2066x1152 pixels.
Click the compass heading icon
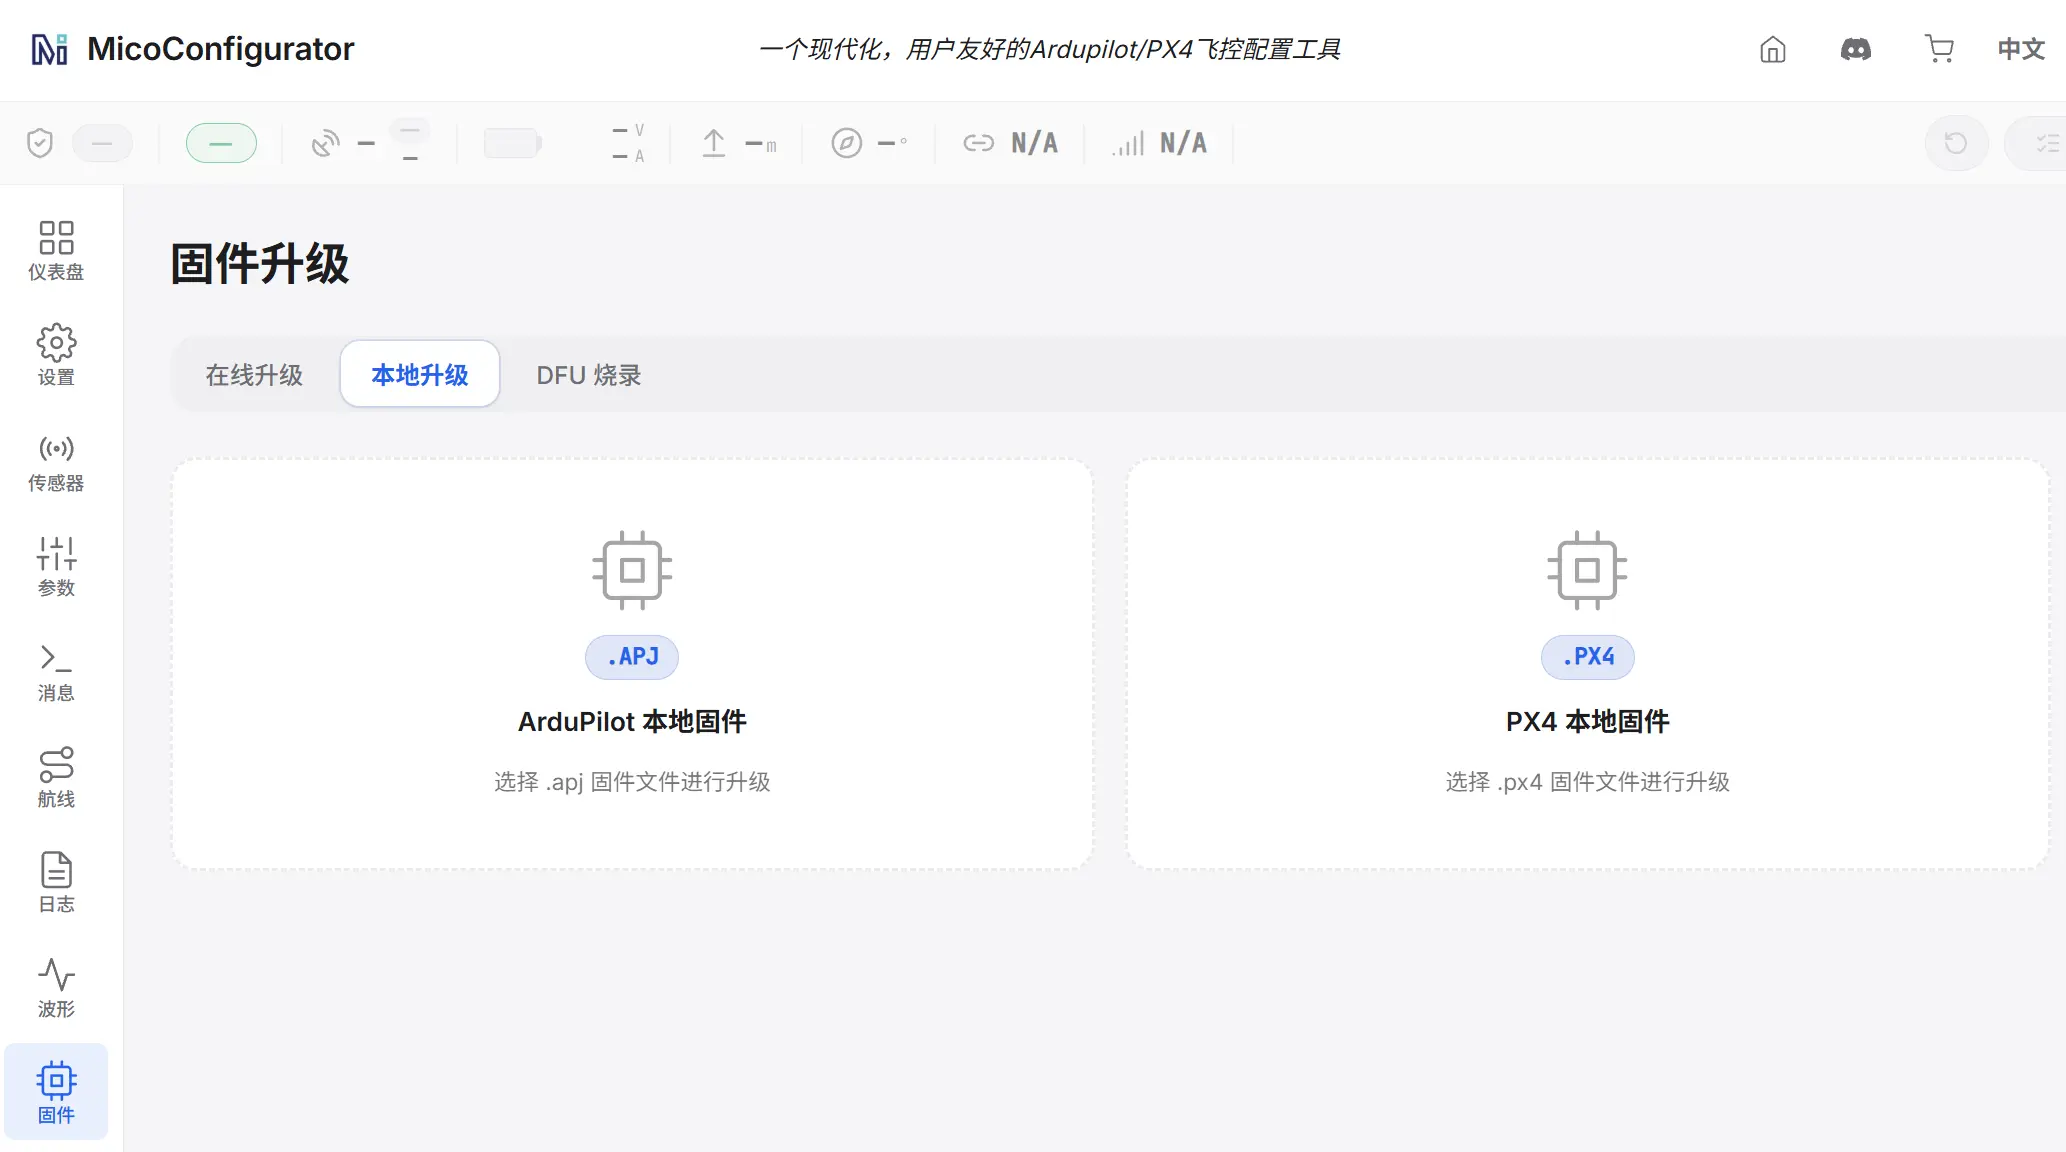pos(846,143)
